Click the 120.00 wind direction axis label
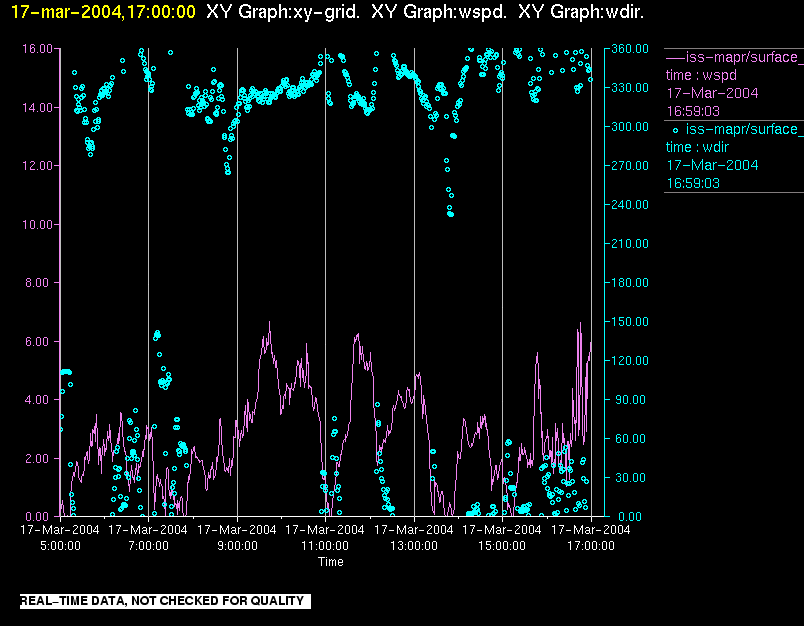The image size is (804, 626). click(x=630, y=360)
